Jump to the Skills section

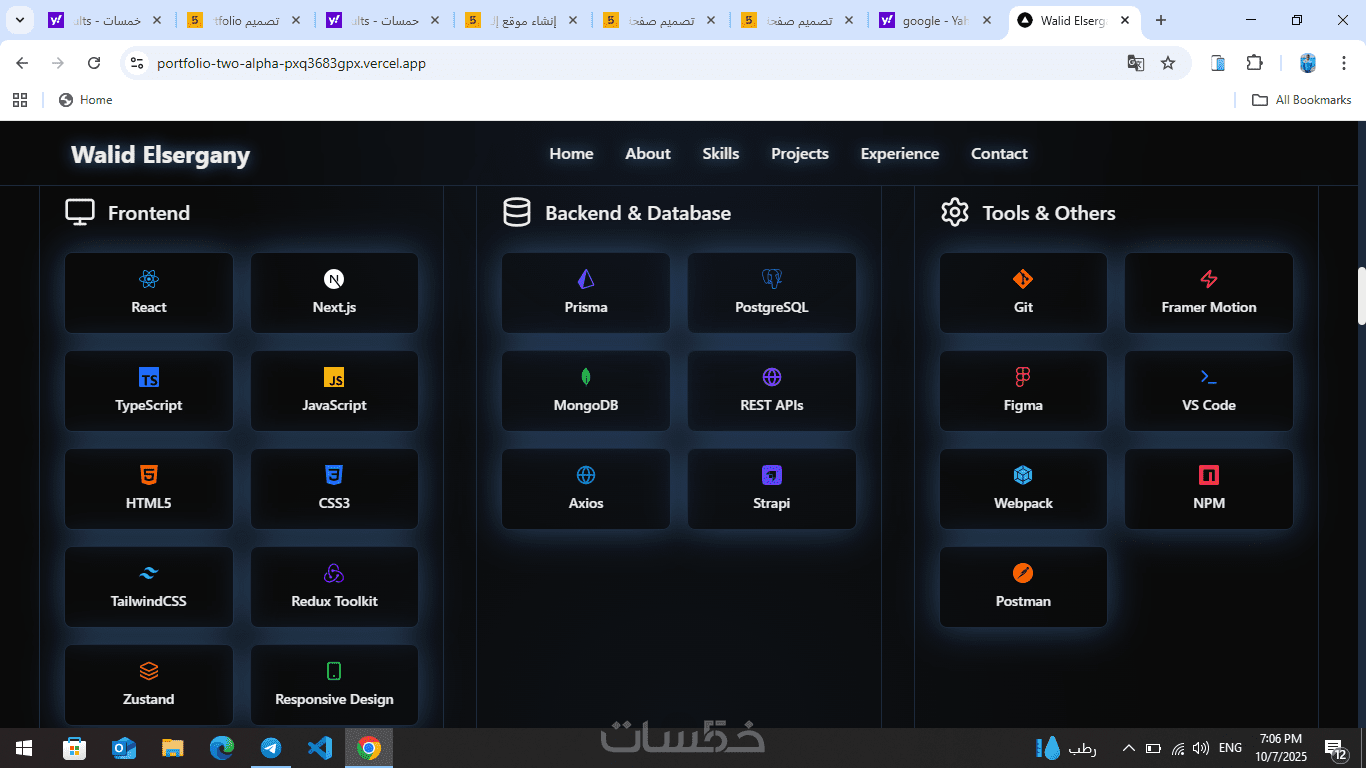[721, 154]
